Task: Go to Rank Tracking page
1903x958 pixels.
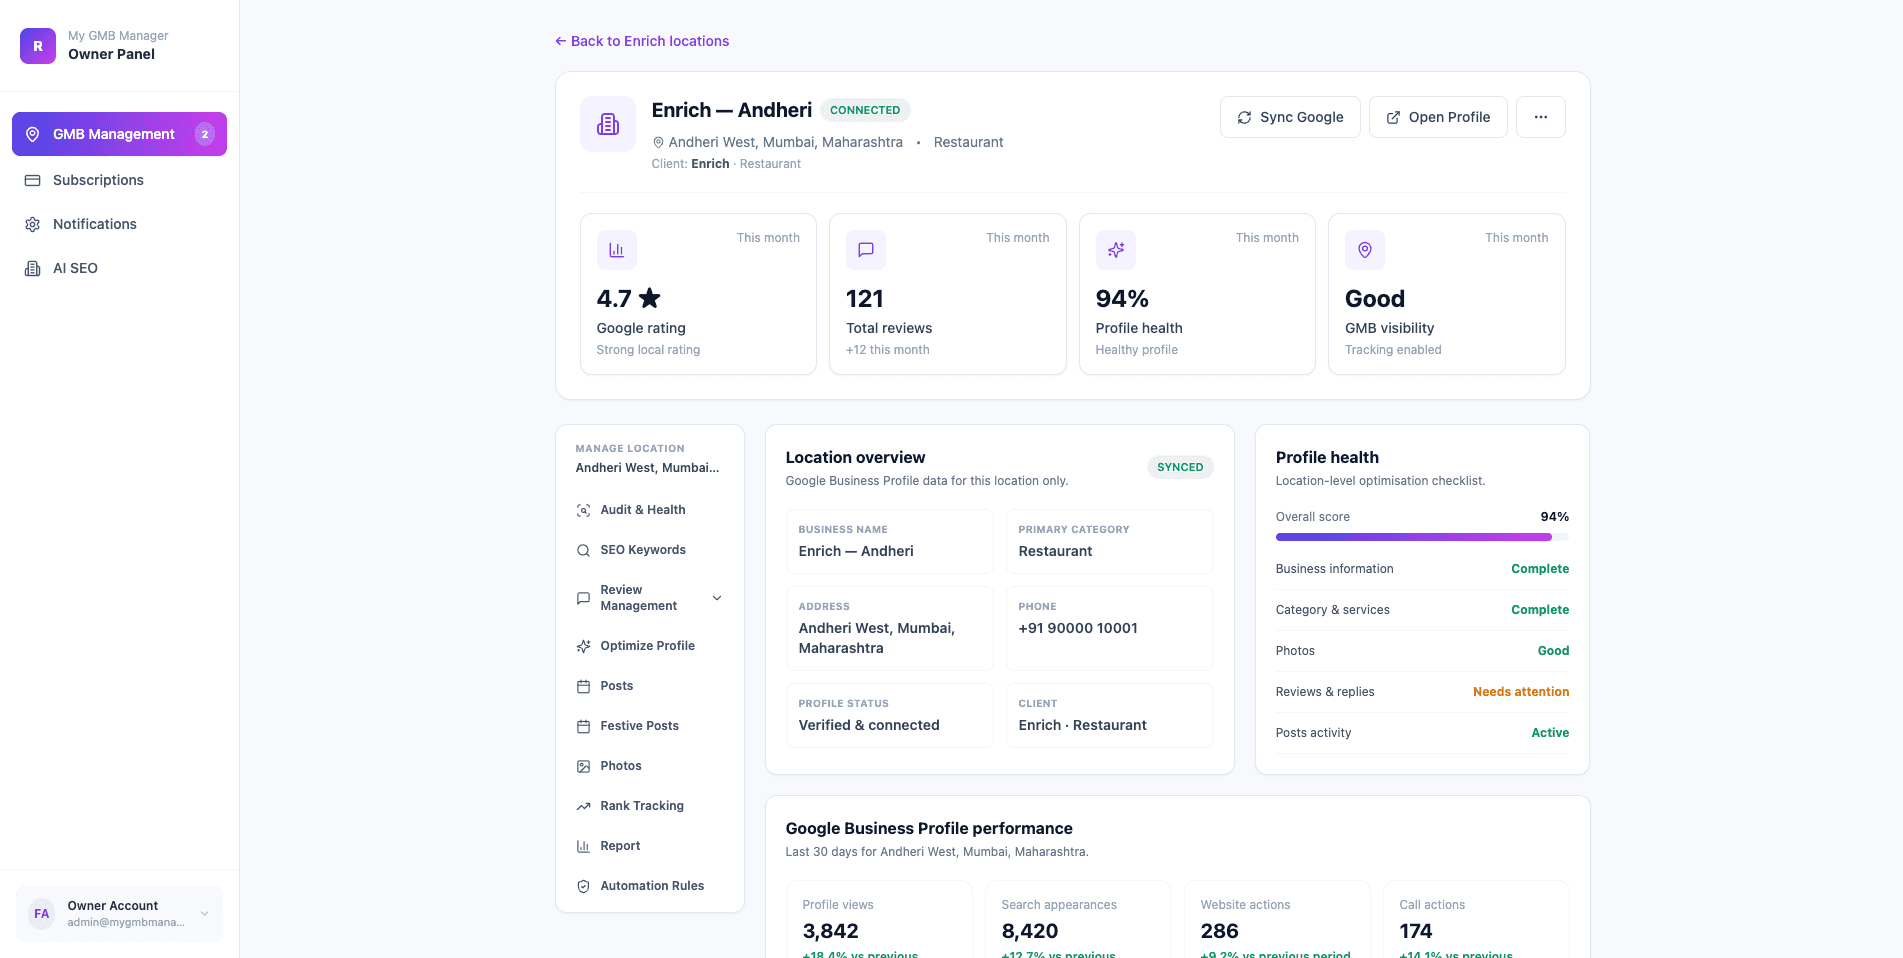Action: [x=650, y=806]
